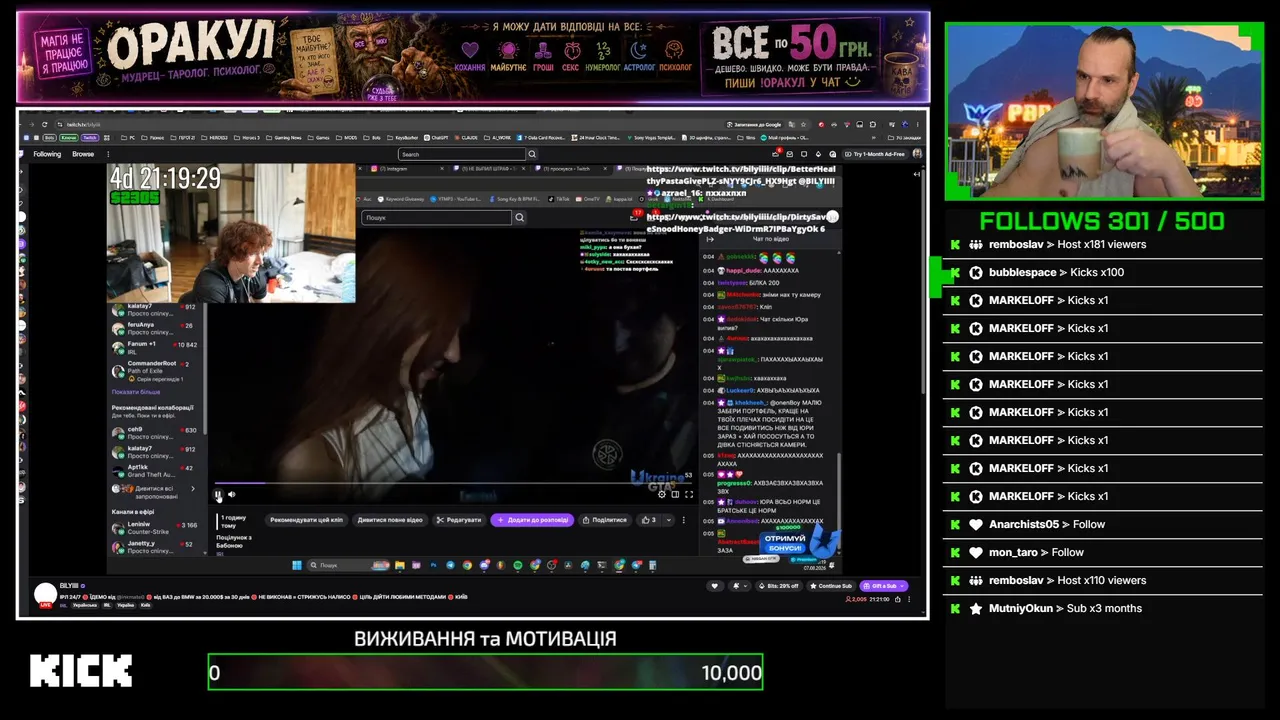Reload the browser page
1280x720 pixels.
(45, 124)
